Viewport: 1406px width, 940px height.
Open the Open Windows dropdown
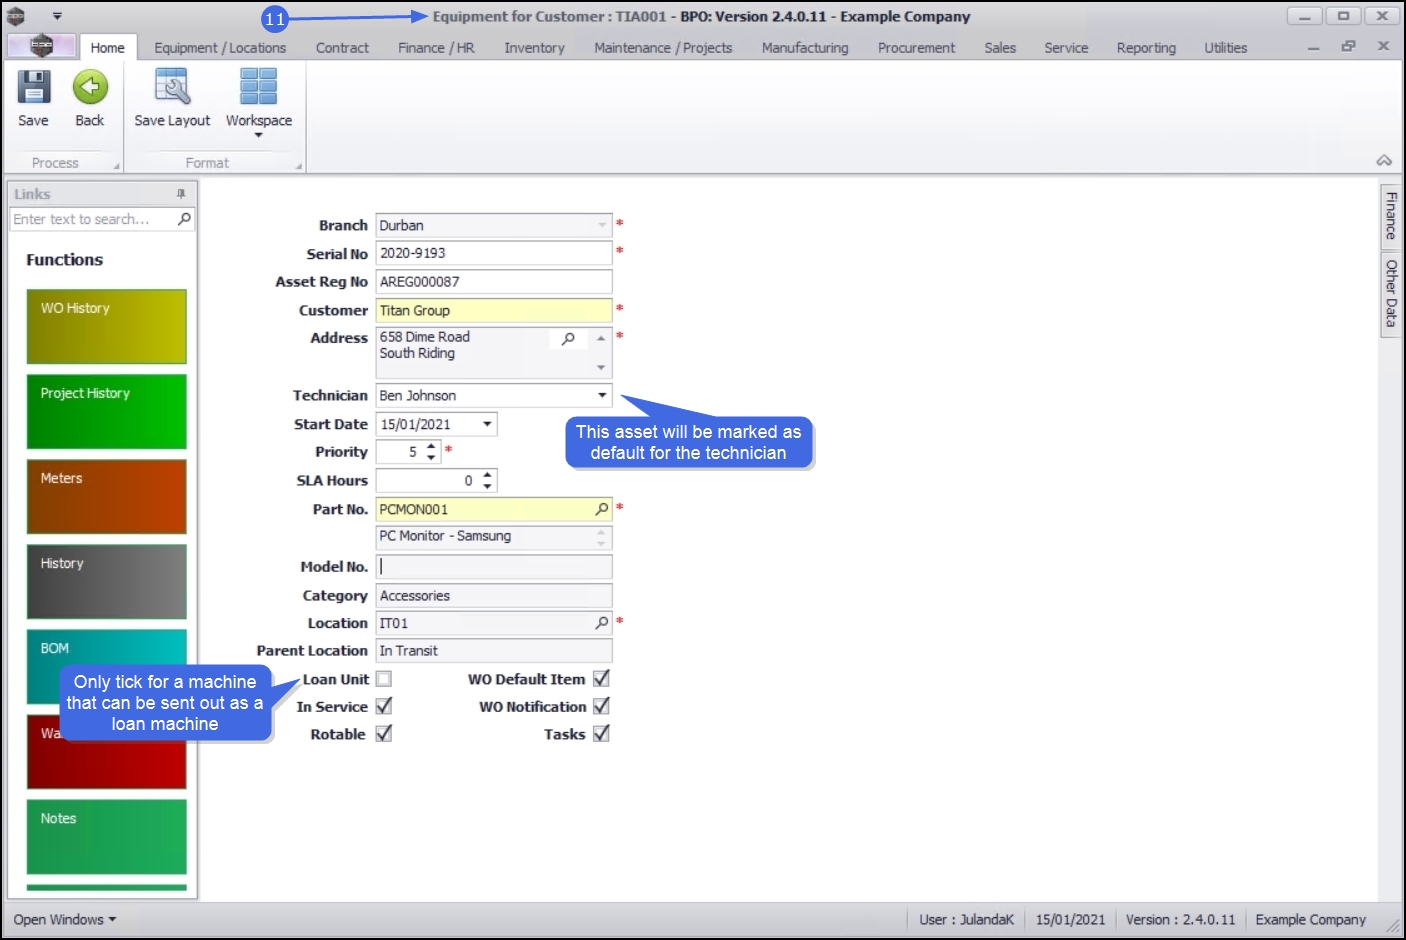(65, 920)
